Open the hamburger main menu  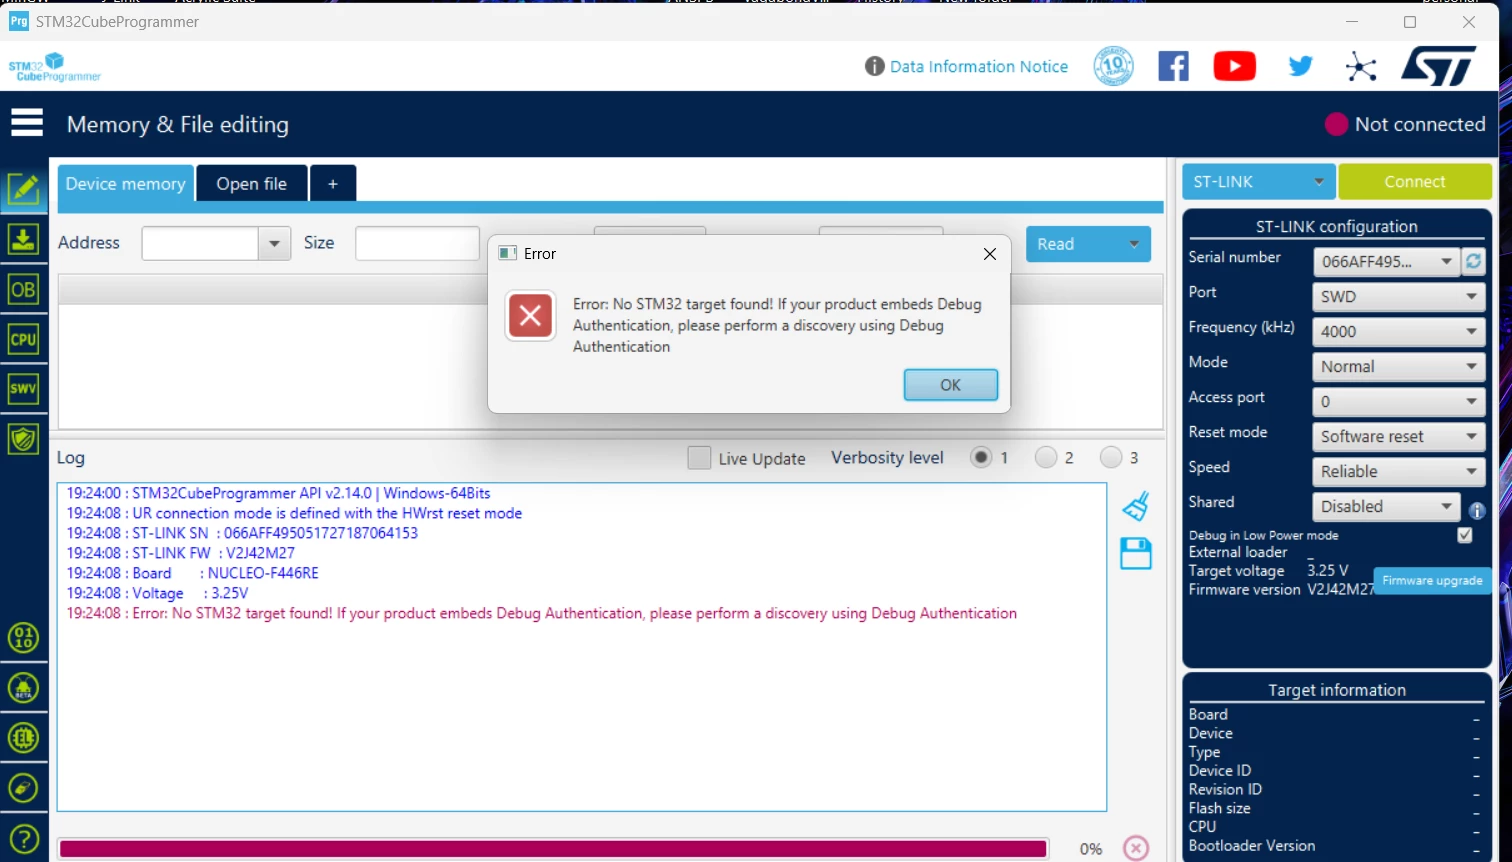pyautogui.click(x=27, y=123)
